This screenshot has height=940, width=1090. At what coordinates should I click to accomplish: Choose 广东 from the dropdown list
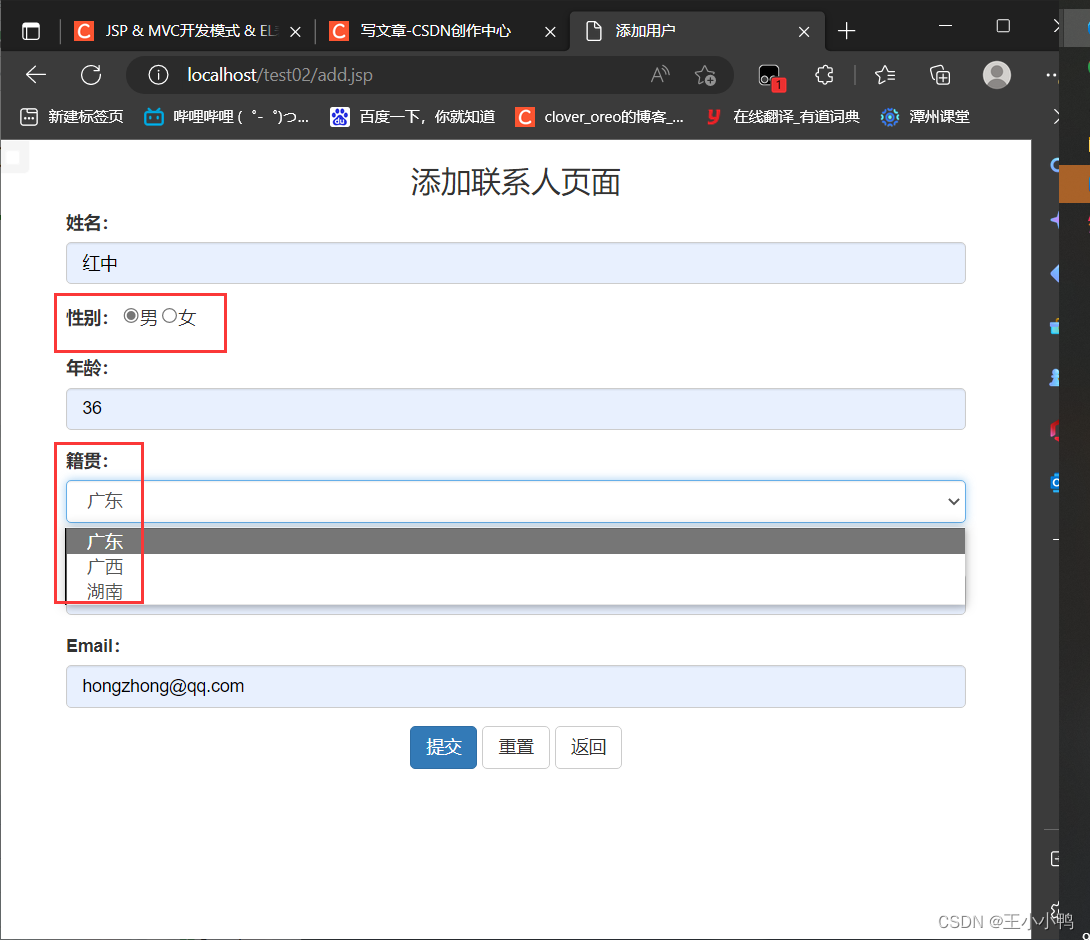tap(515, 541)
